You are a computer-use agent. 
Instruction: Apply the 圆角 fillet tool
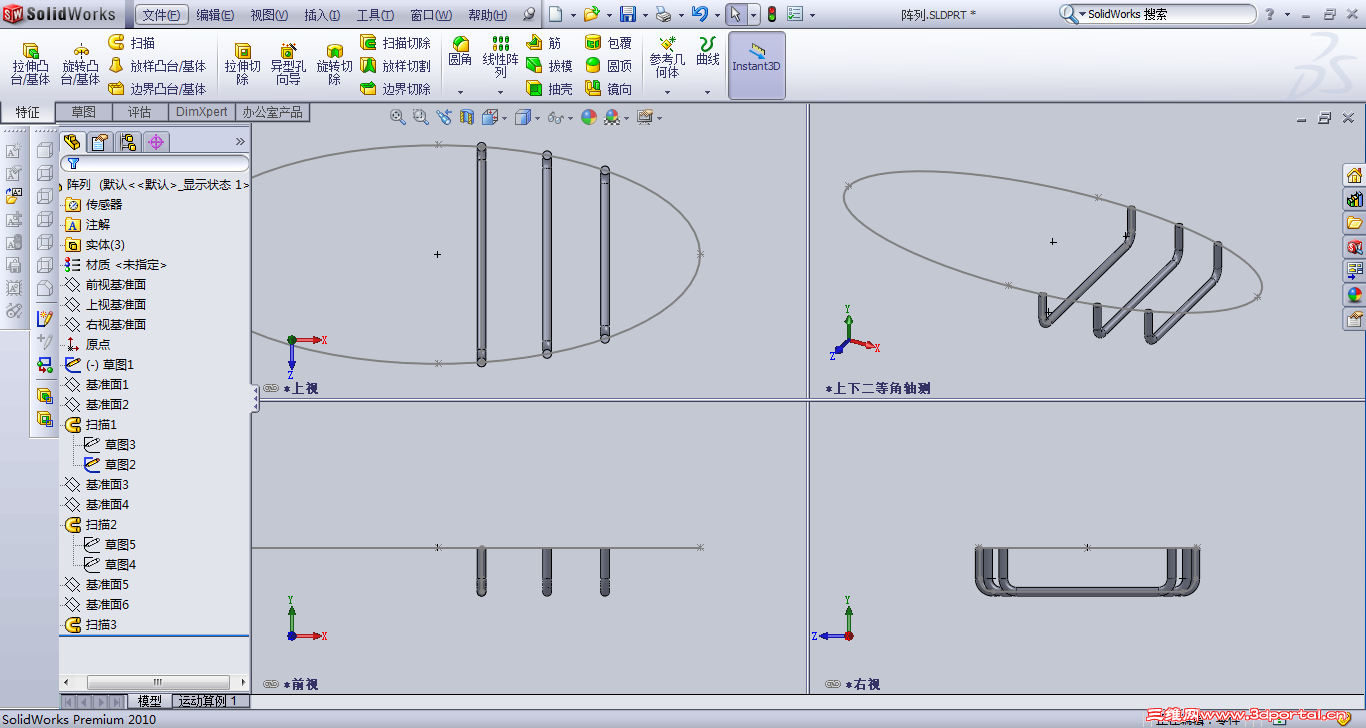pyautogui.click(x=460, y=52)
